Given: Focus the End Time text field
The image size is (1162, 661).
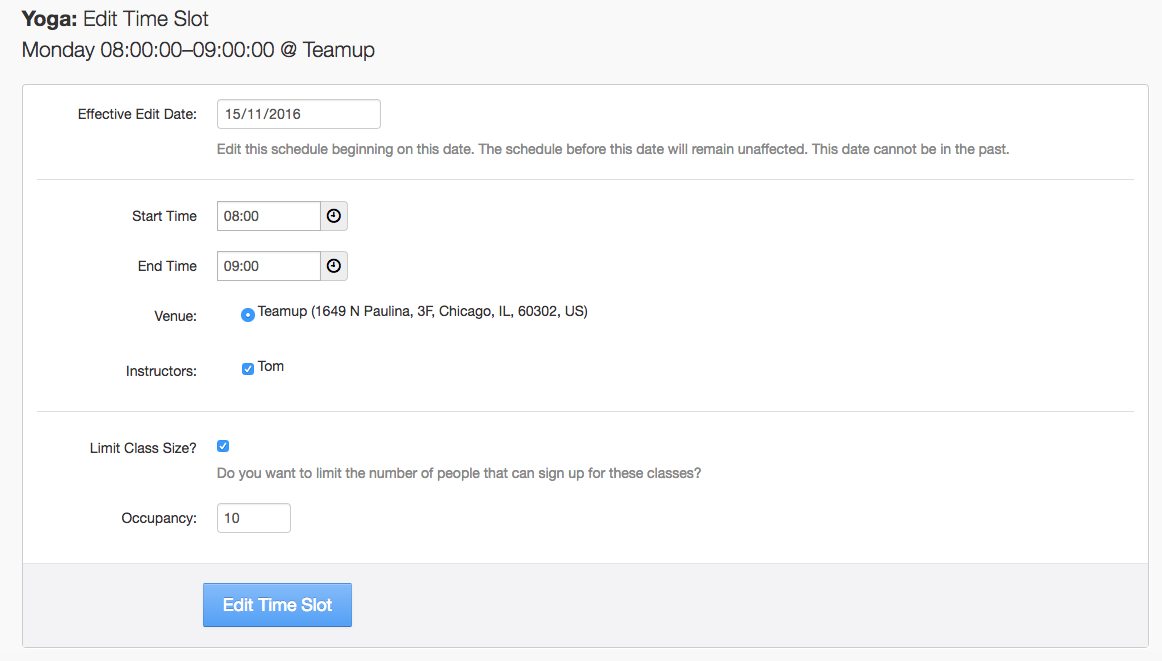Looking at the screenshot, I should tap(268, 266).
